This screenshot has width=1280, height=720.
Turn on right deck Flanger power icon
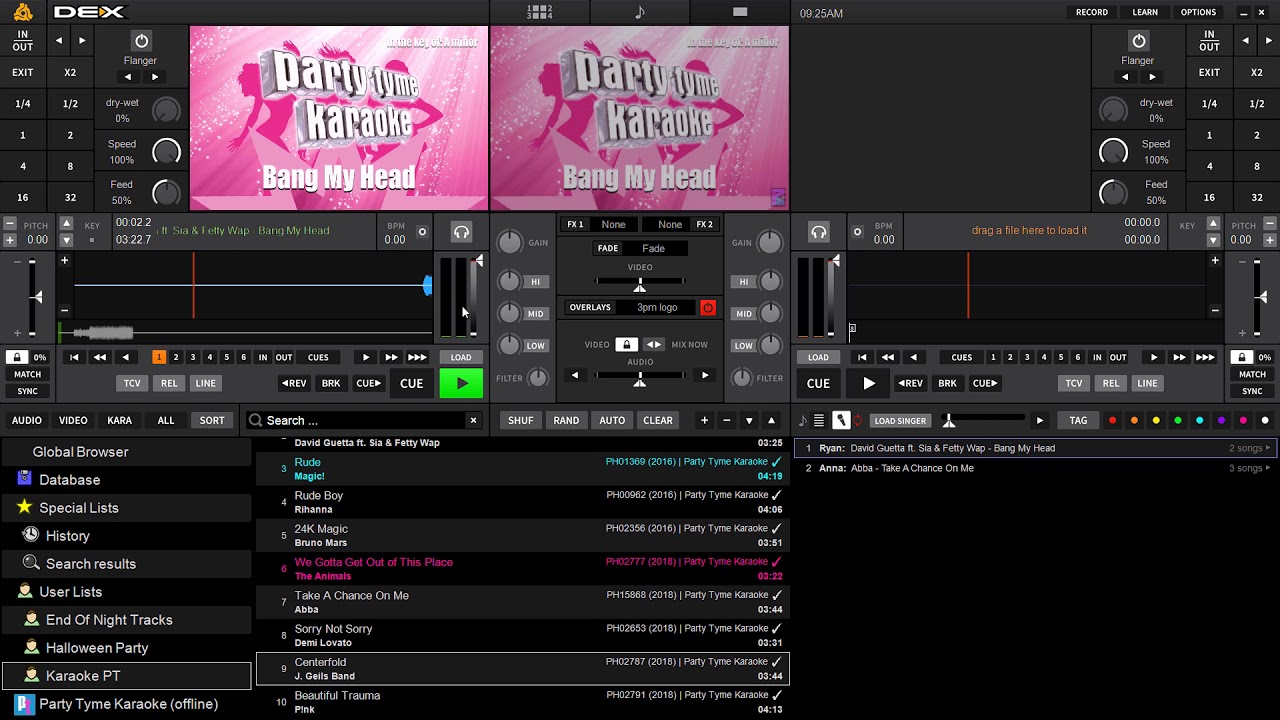pos(1138,41)
